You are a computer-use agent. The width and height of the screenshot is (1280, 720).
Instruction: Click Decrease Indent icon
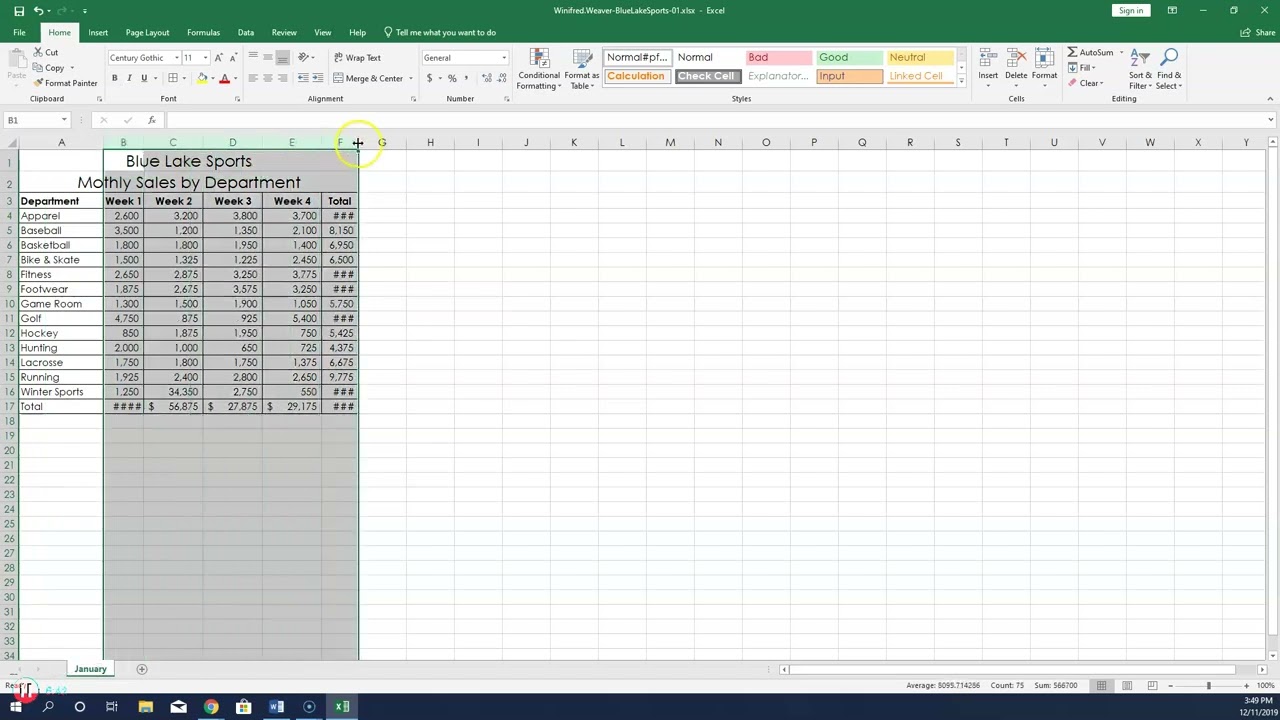[303, 78]
